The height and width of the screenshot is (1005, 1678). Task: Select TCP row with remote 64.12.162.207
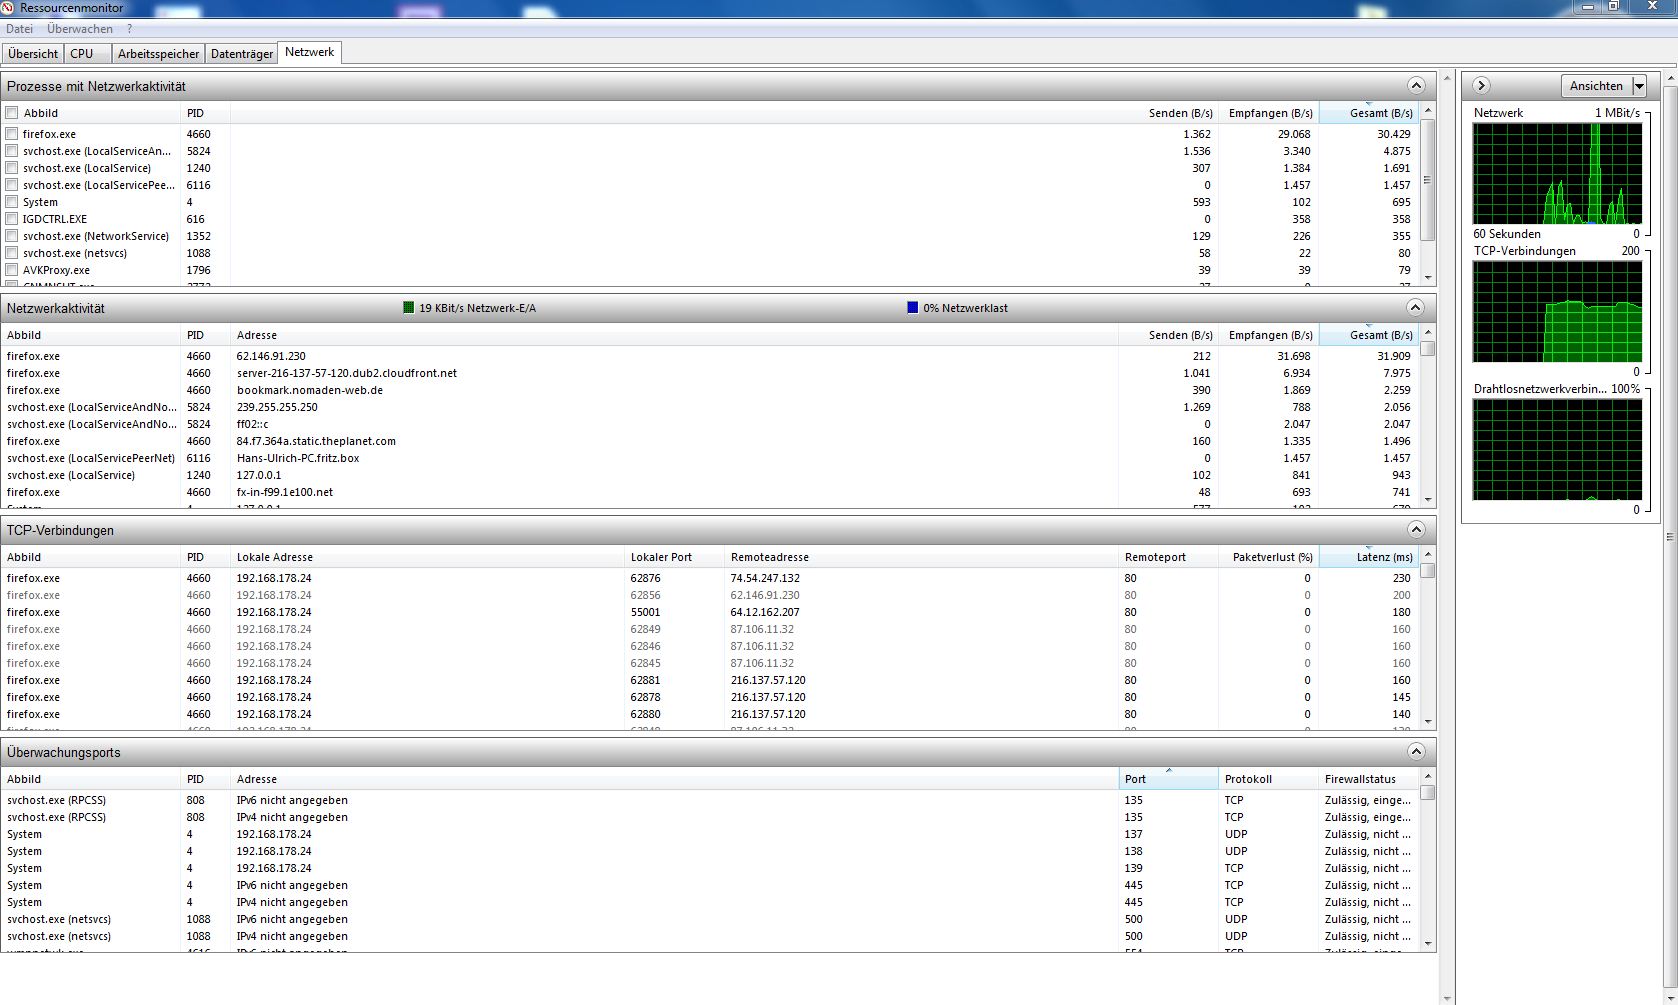(x=710, y=612)
